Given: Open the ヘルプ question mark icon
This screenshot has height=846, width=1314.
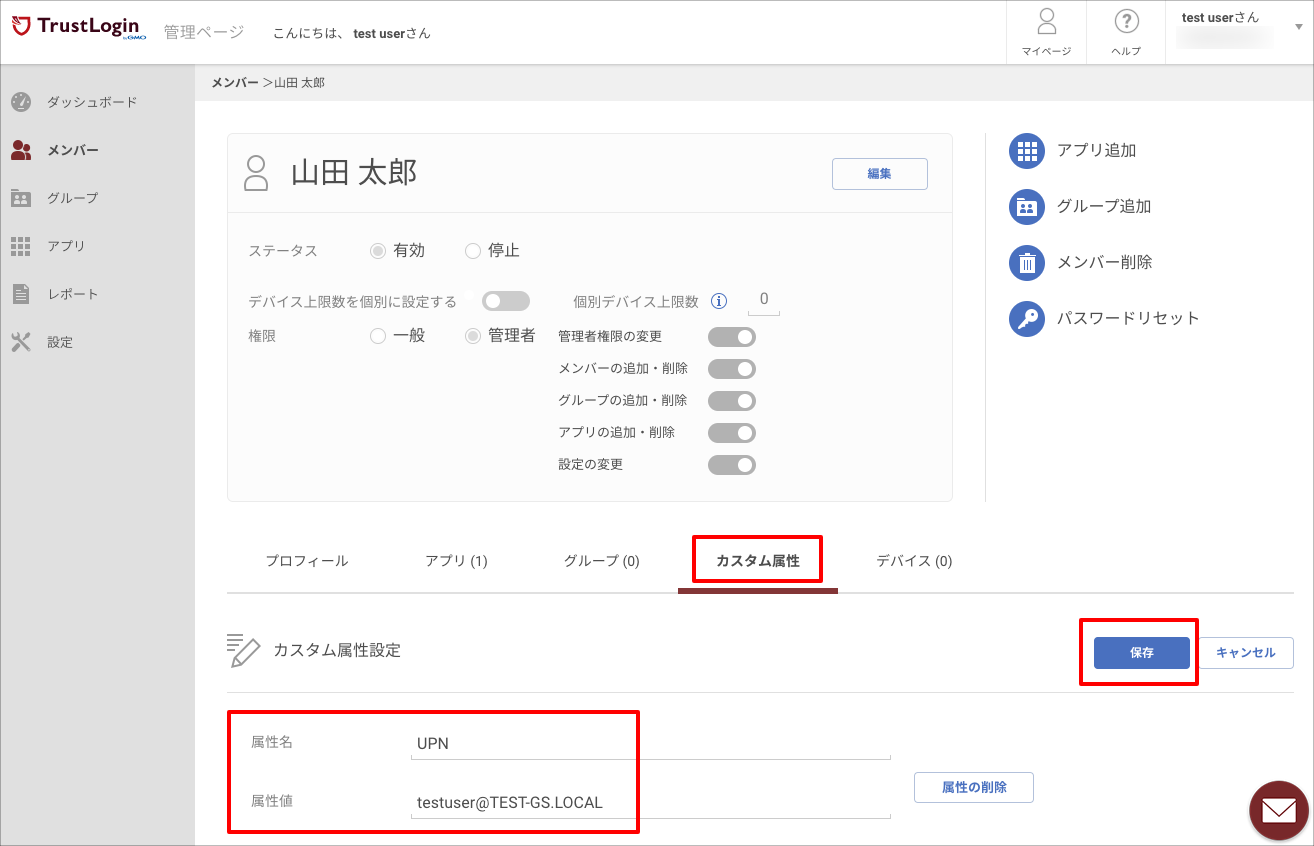Looking at the screenshot, I should 1127,22.
